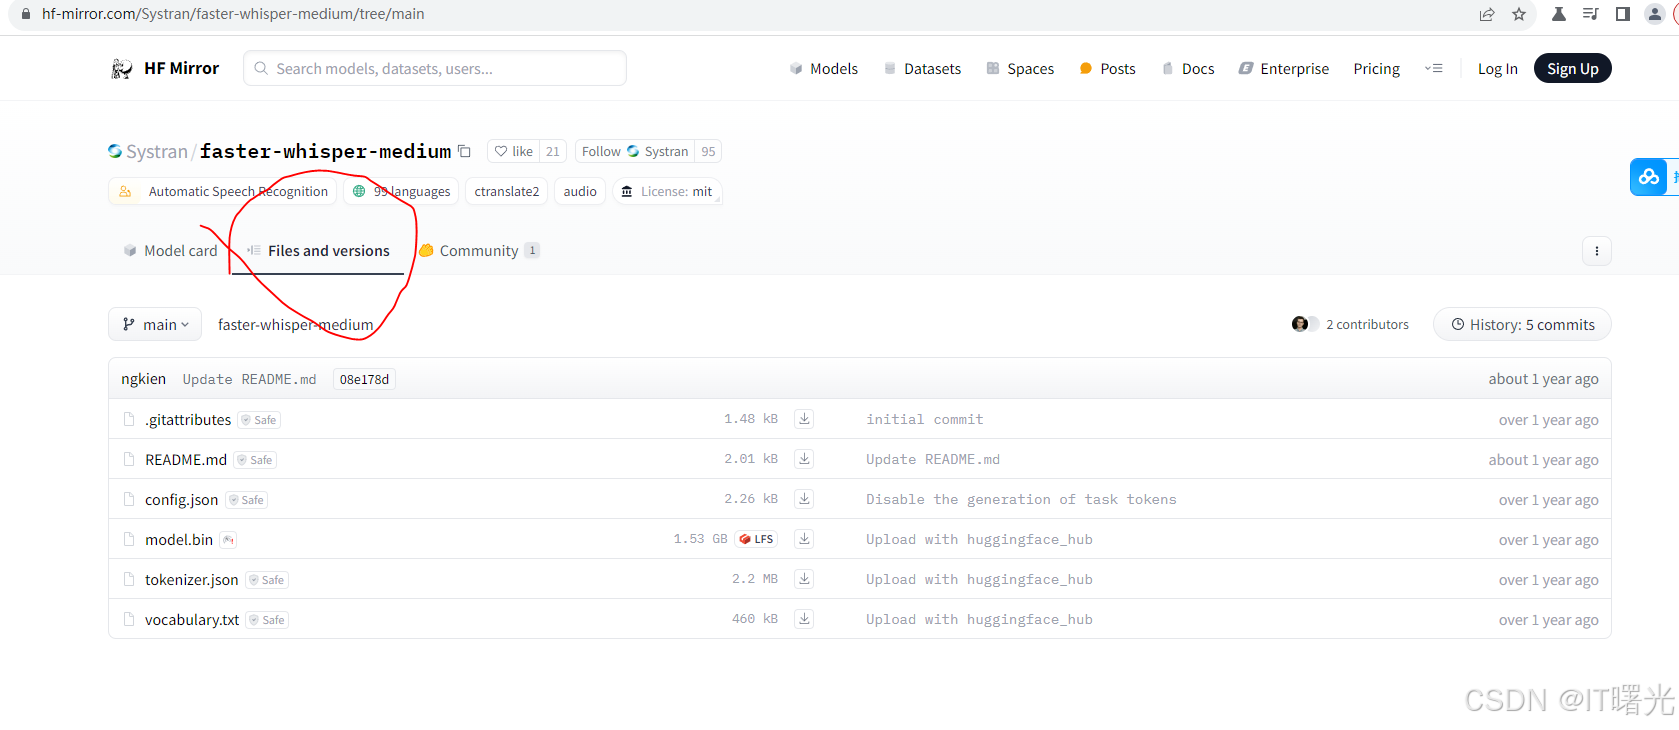Open the browser profile avatar
The width and height of the screenshot is (1679, 730).
coord(1654,14)
